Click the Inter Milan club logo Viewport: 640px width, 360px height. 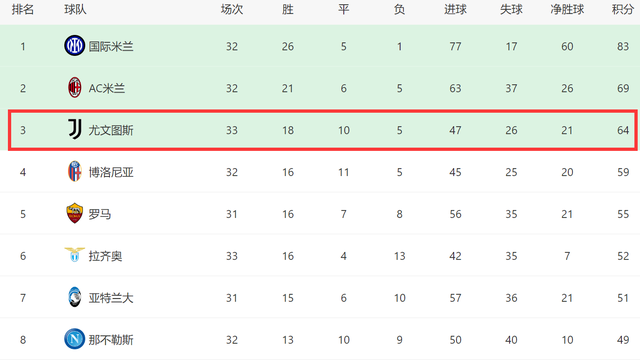tap(74, 46)
